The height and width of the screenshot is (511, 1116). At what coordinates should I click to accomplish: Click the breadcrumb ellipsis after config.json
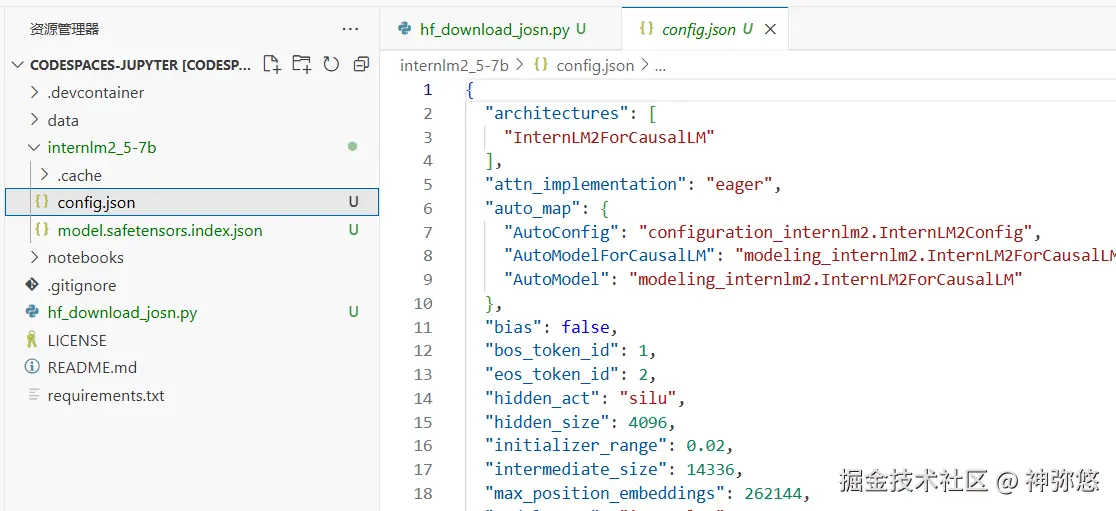[x=660, y=66]
